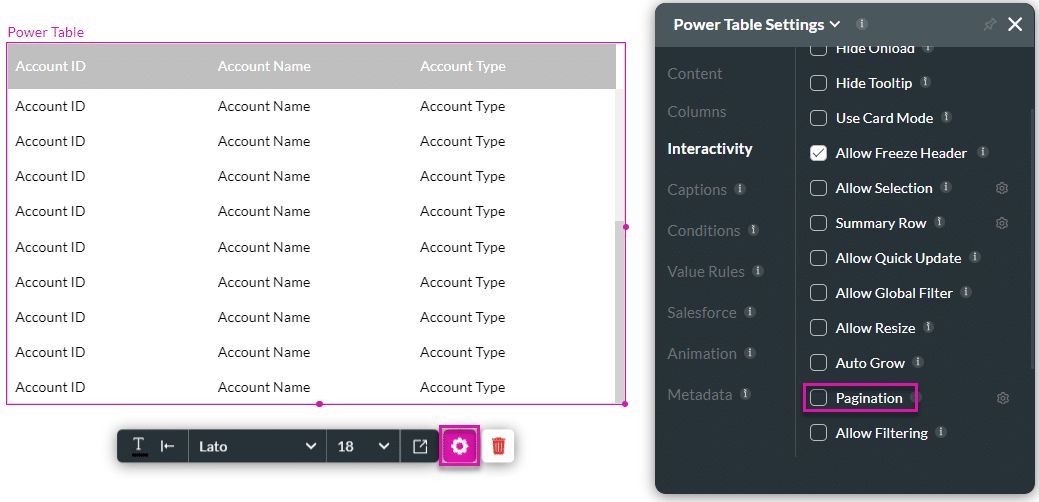
Task: Click the table's bottom-center resize handle
Action: pyautogui.click(x=319, y=404)
